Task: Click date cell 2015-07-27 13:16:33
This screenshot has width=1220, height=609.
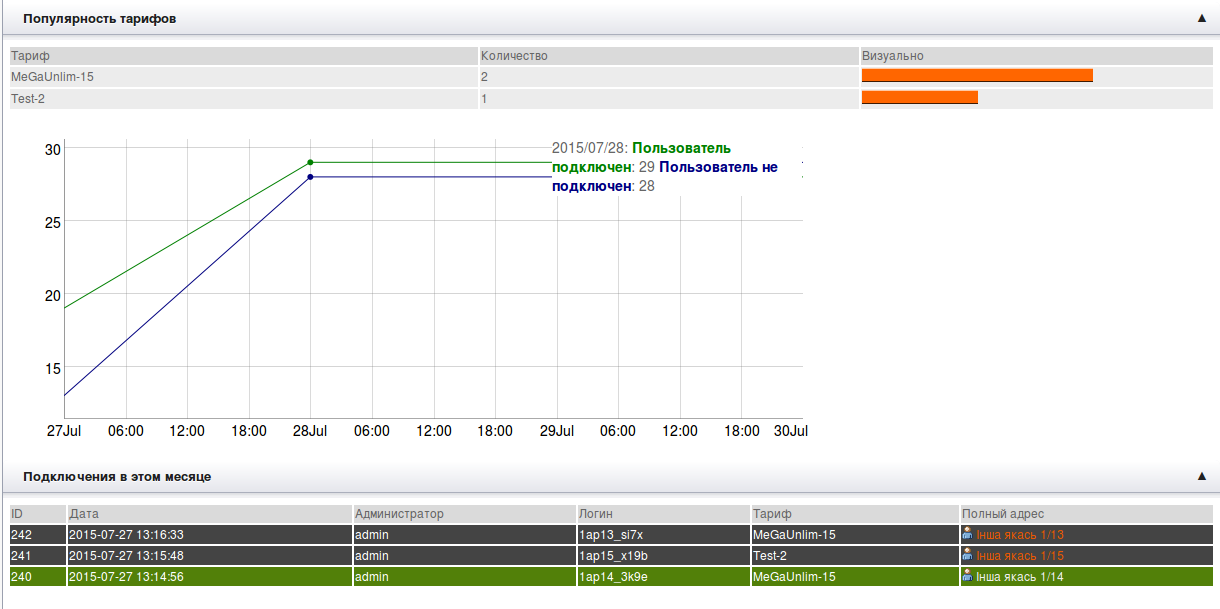Action: (x=126, y=535)
